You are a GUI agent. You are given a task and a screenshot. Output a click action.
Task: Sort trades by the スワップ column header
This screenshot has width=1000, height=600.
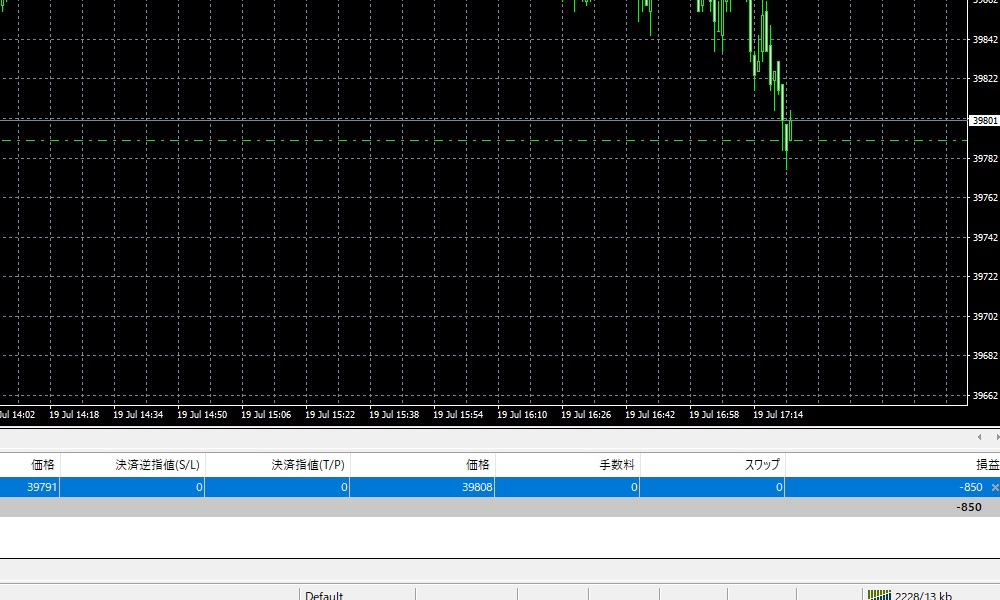[x=764, y=464]
